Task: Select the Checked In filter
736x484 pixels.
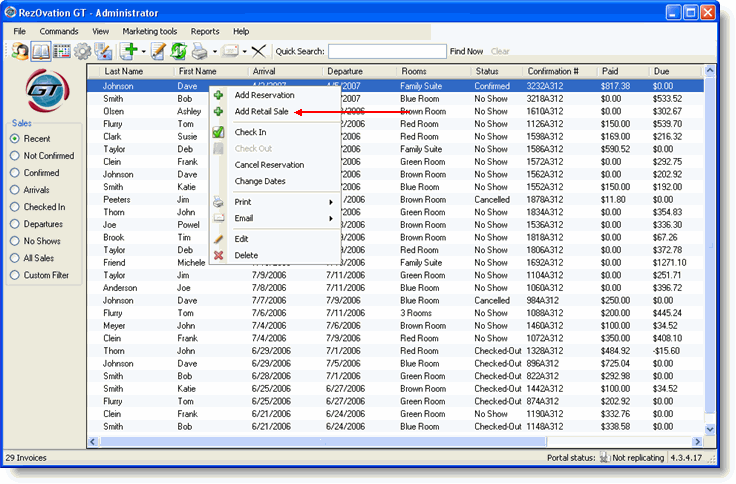Action: point(38,207)
